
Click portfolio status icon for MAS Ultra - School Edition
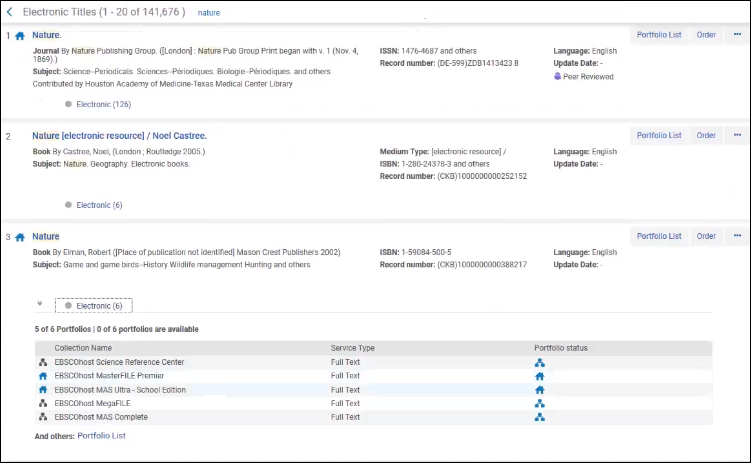click(x=540, y=390)
